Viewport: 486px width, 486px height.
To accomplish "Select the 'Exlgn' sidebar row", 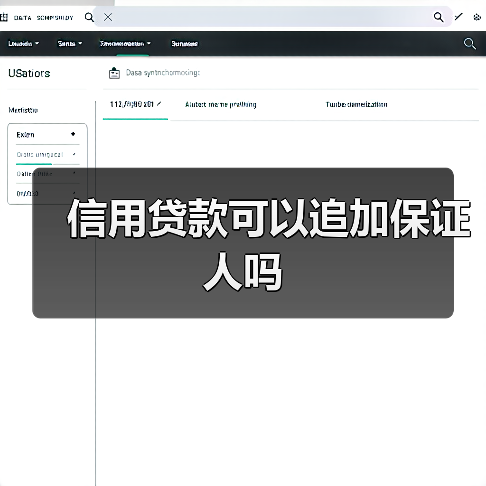I will point(47,135).
